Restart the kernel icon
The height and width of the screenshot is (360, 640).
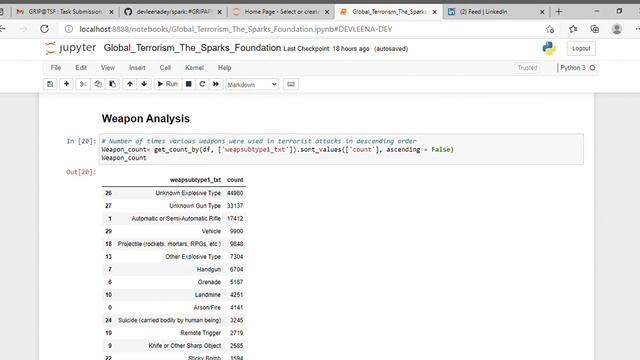click(202, 84)
